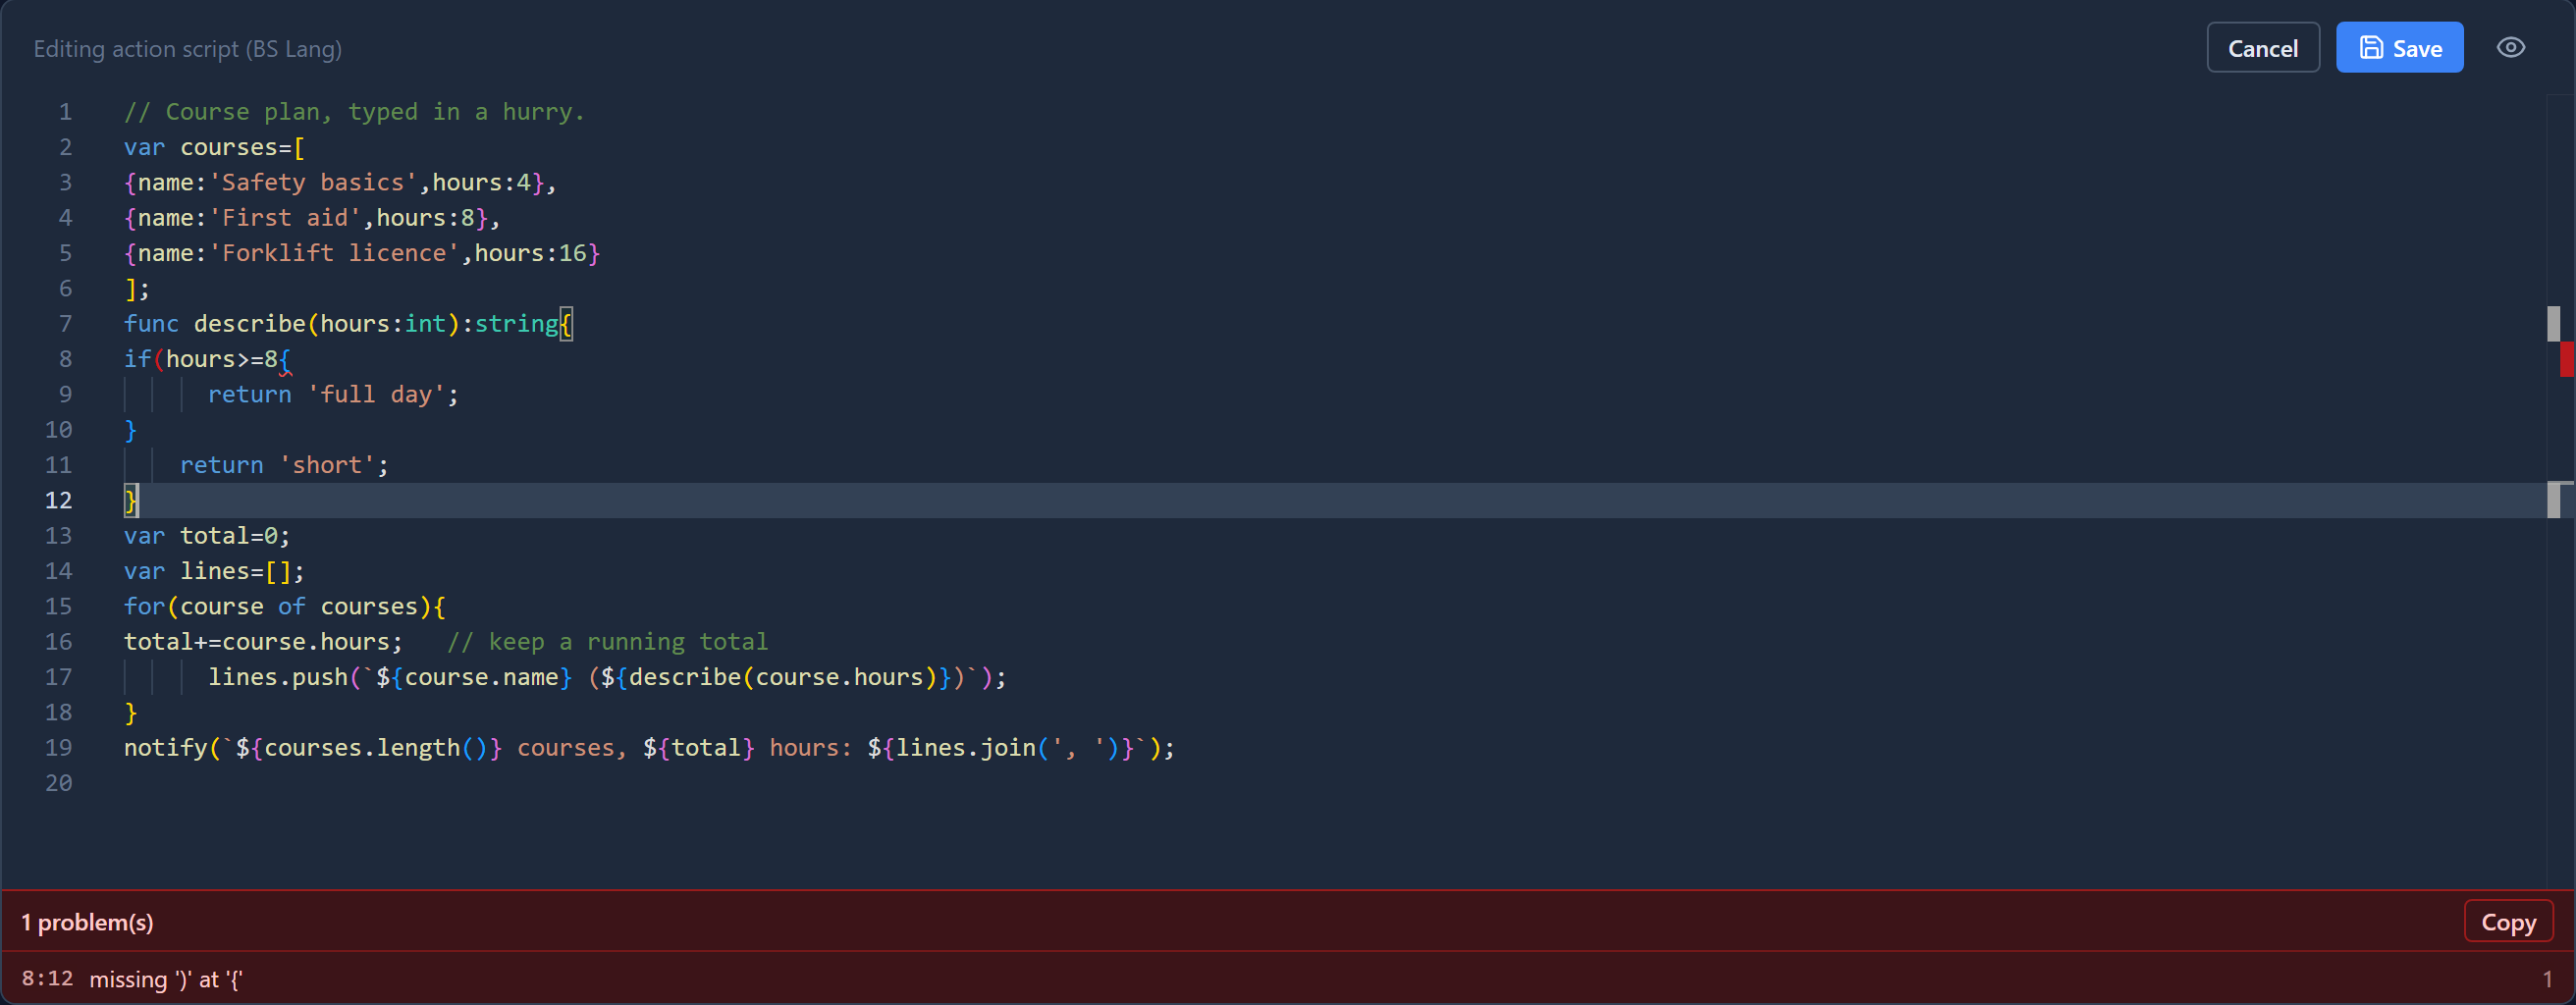Click the 'func describe' declaration

[348, 324]
